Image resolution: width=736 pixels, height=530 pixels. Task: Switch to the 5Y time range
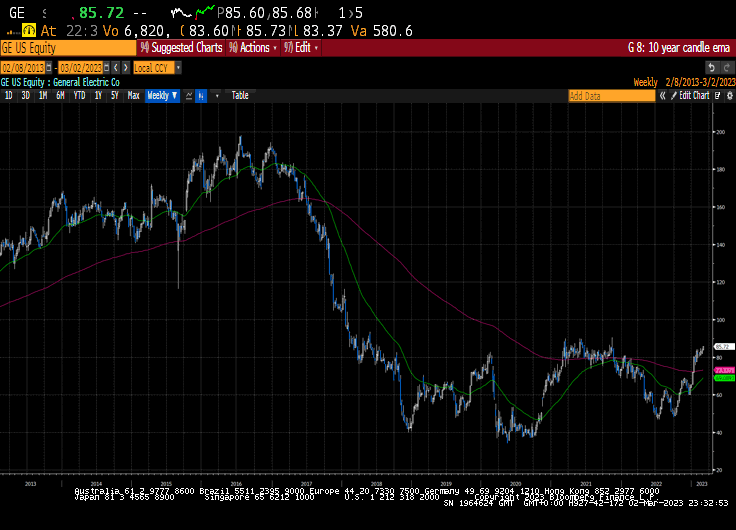click(115, 96)
